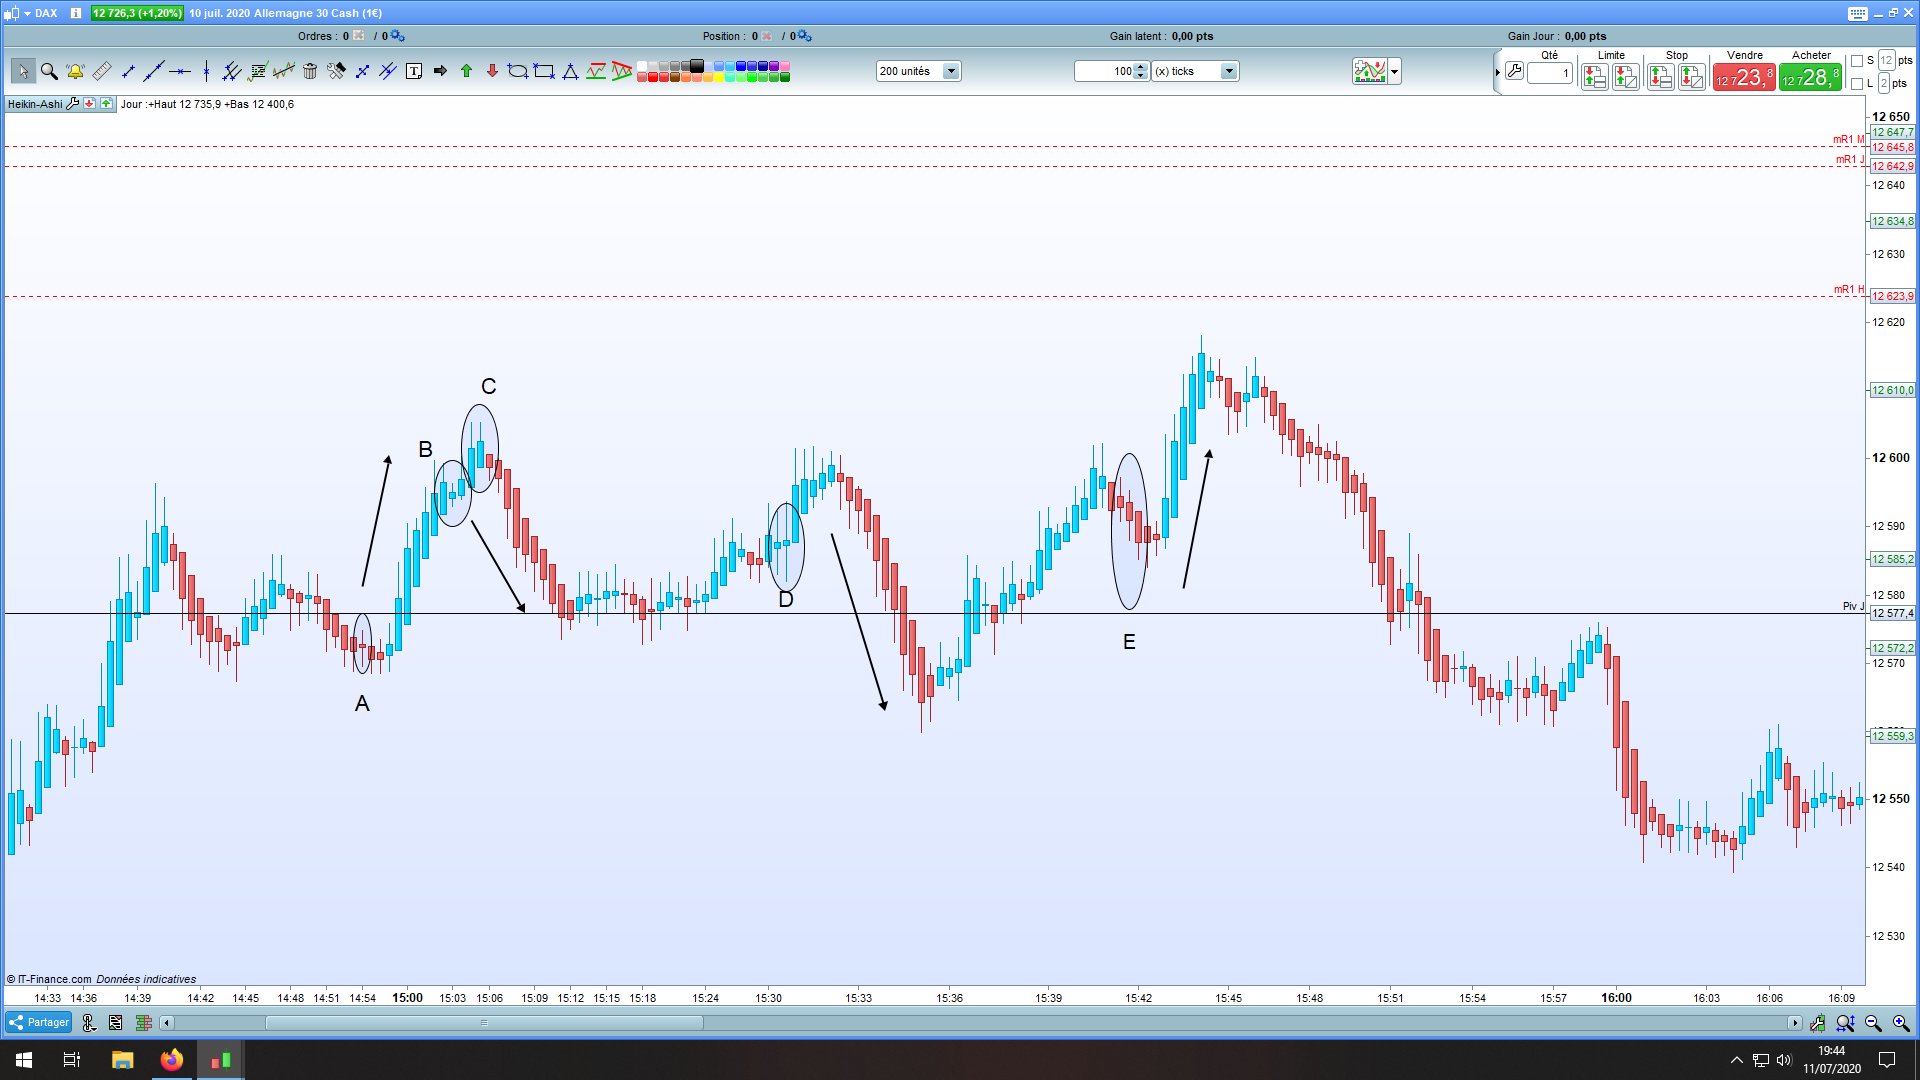This screenshot has height=1080, width=1920.
Task: Open the Heikin-Ashi wrench settings
Action: click(x=73, y=104)
